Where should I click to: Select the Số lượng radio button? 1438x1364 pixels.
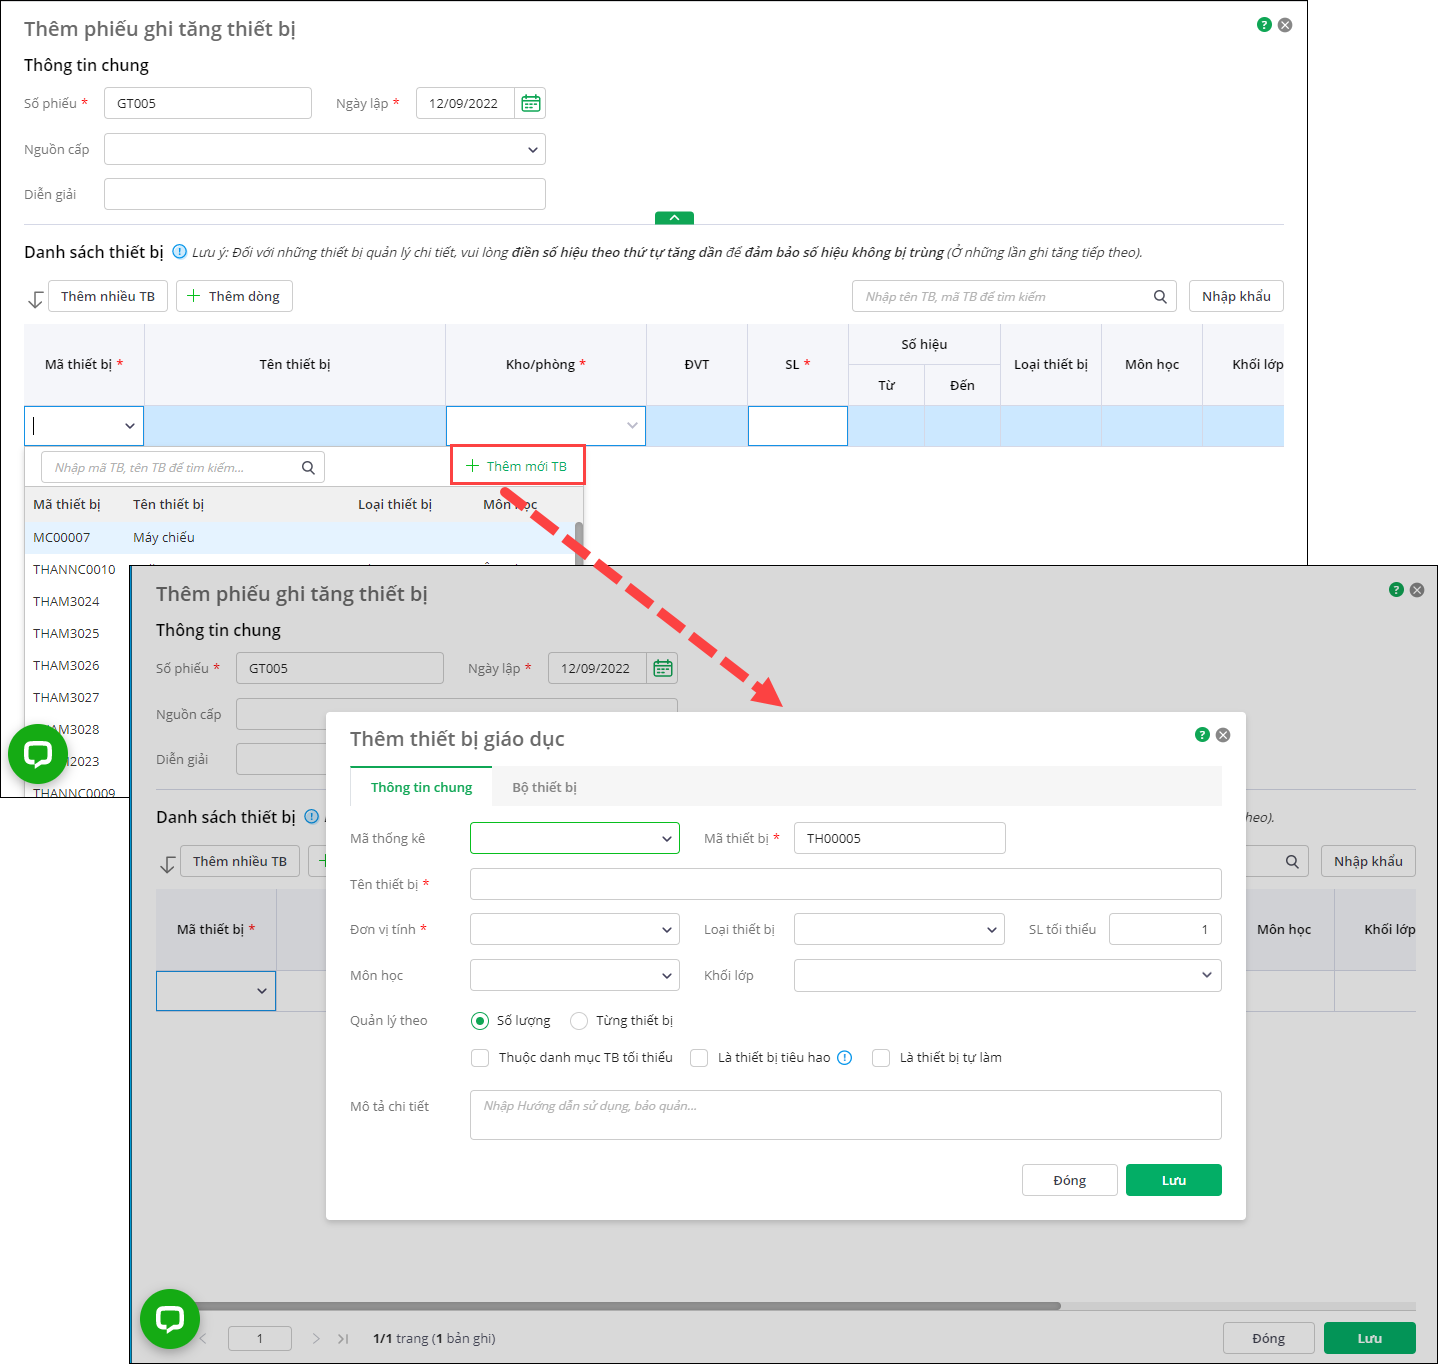pyautogui.click(x=480, y=1021)
